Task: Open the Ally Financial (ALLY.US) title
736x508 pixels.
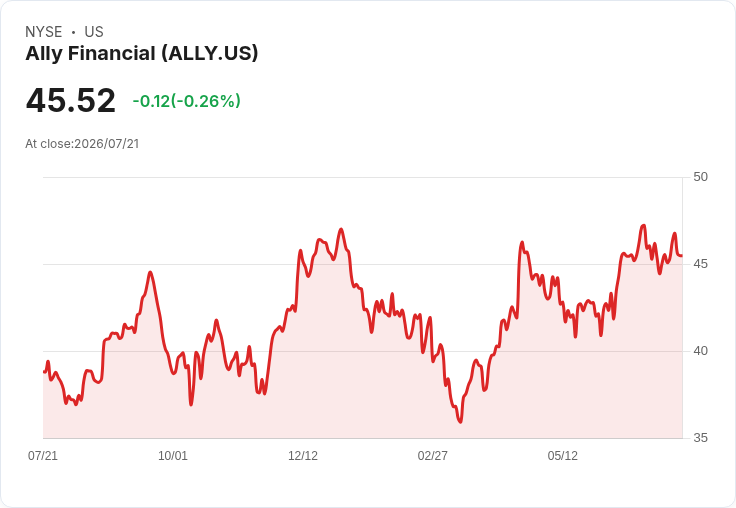Action: tap(142, 54)
